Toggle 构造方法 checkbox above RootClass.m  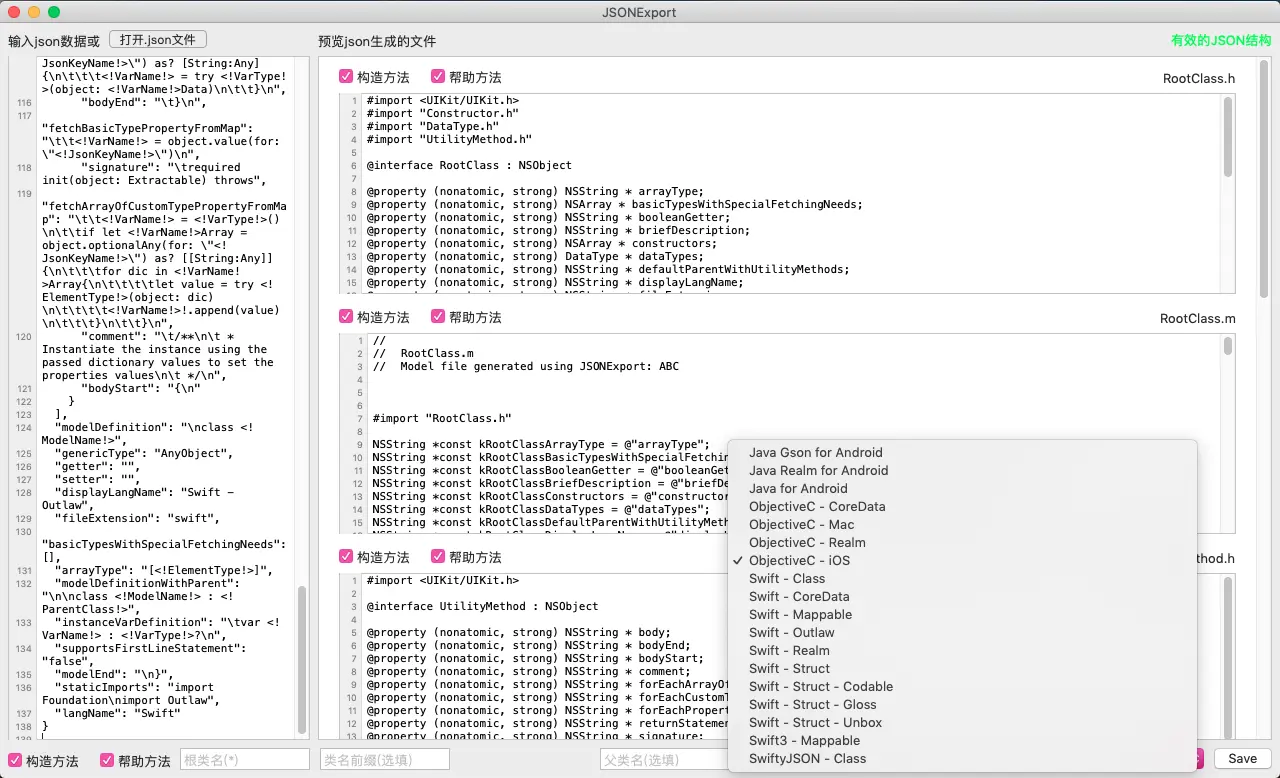pyautogui.click(x=346, y=317)
